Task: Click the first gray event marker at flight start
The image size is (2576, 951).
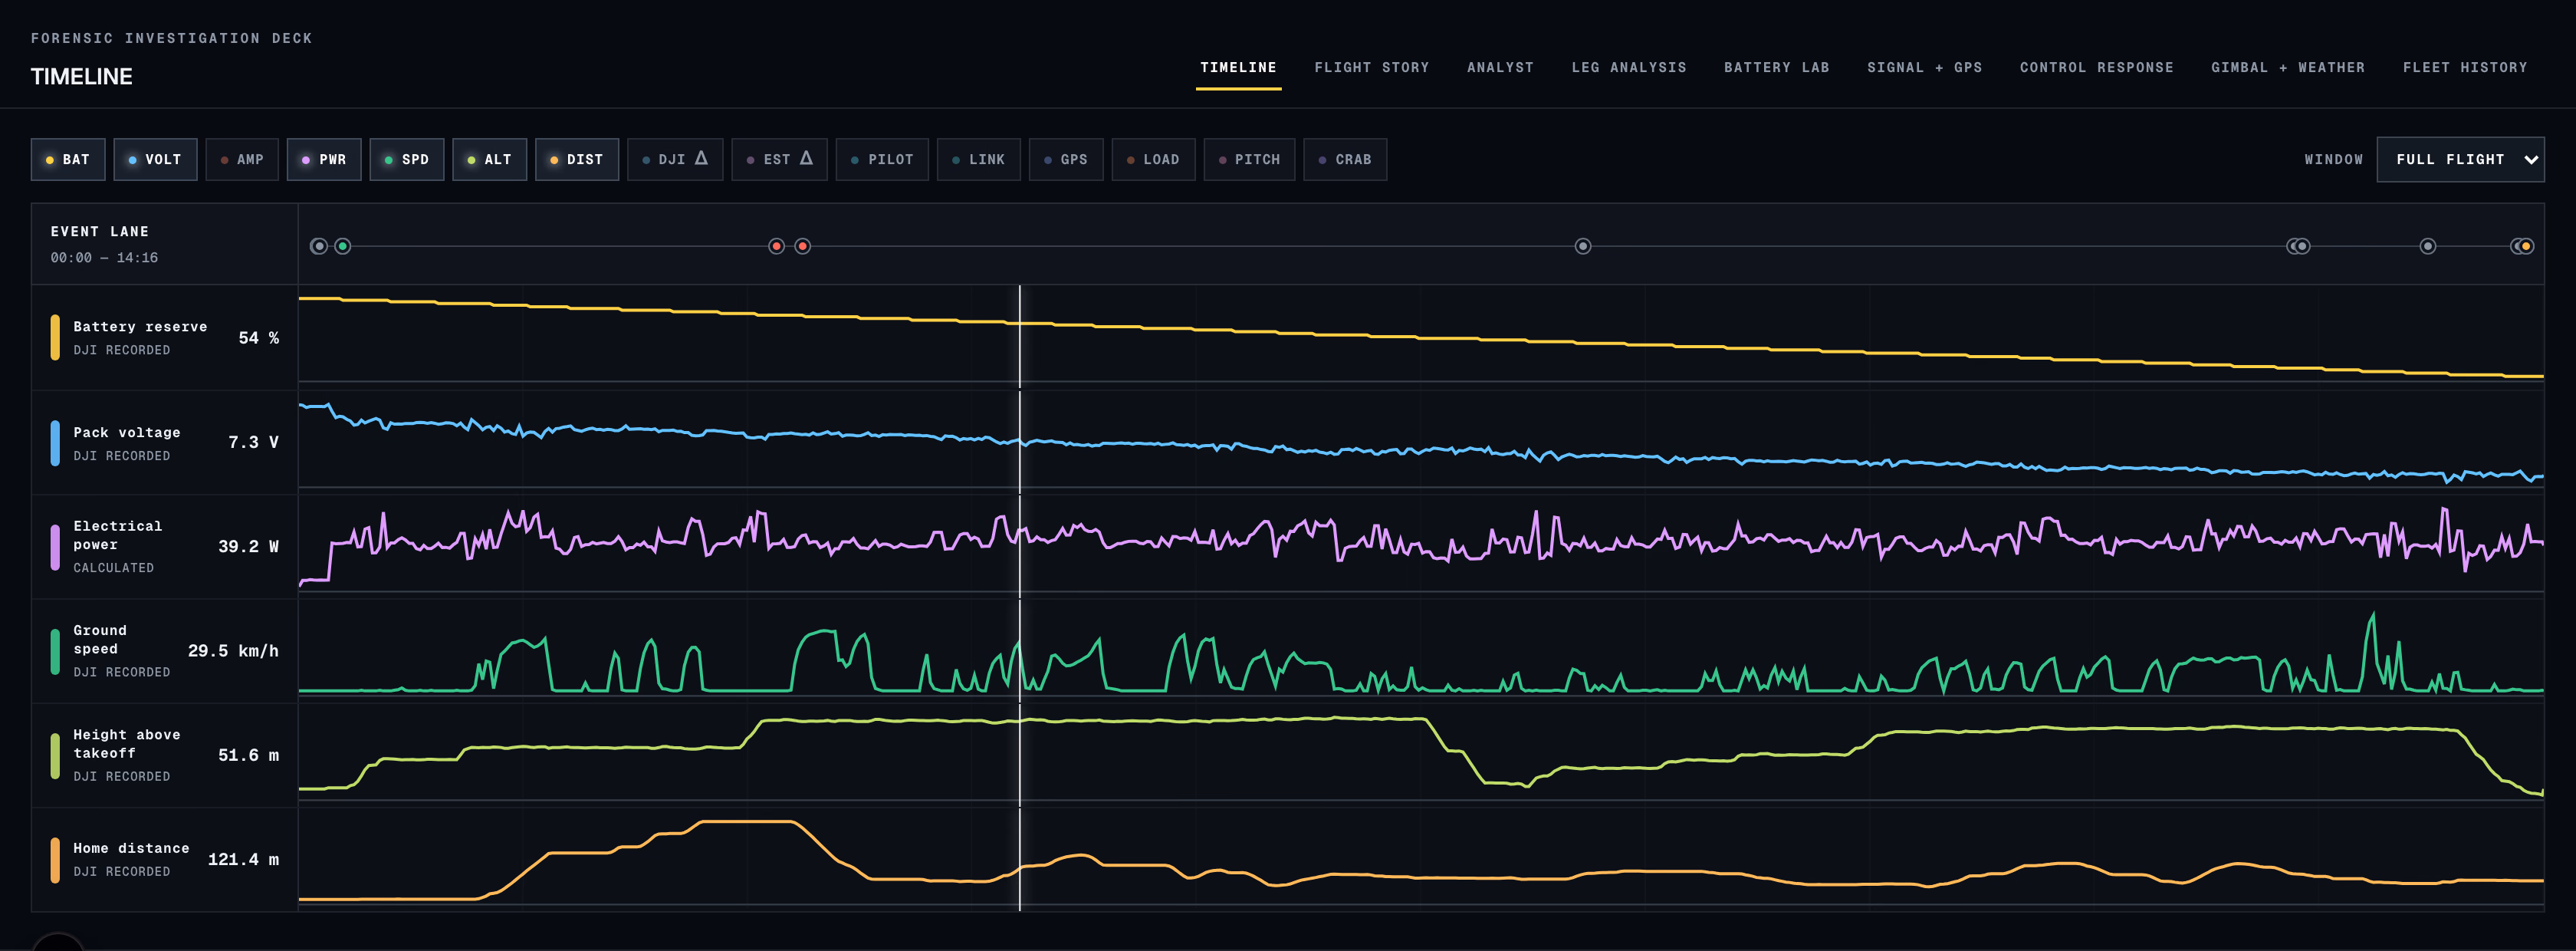Action: (x=318, y=246)
